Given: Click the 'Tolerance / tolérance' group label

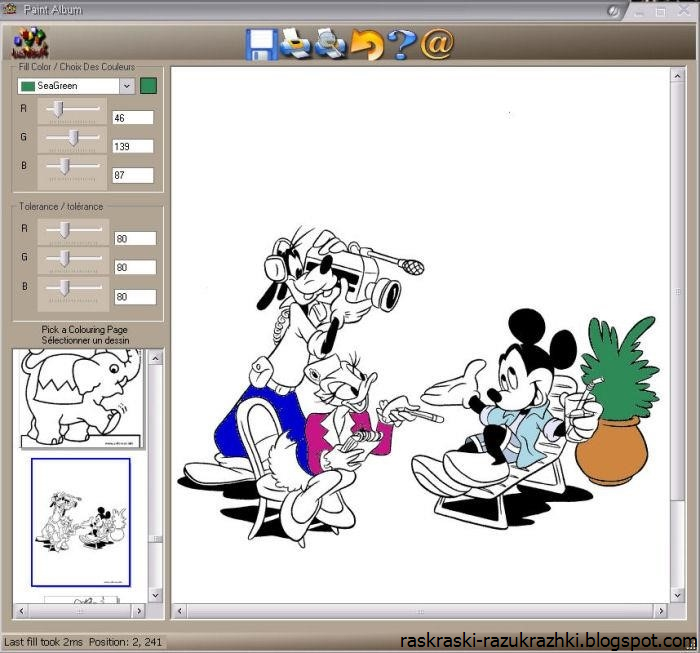Looking at the screenshot, I should tap(61, 206).
